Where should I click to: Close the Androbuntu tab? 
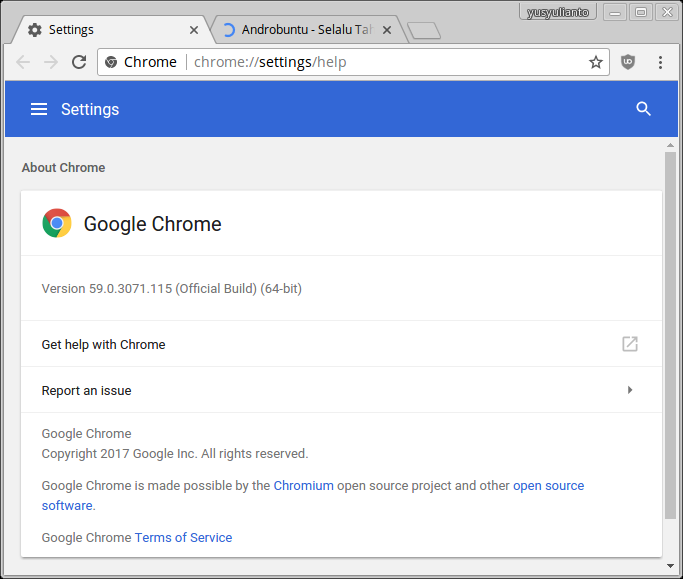[x=387, y=30]
